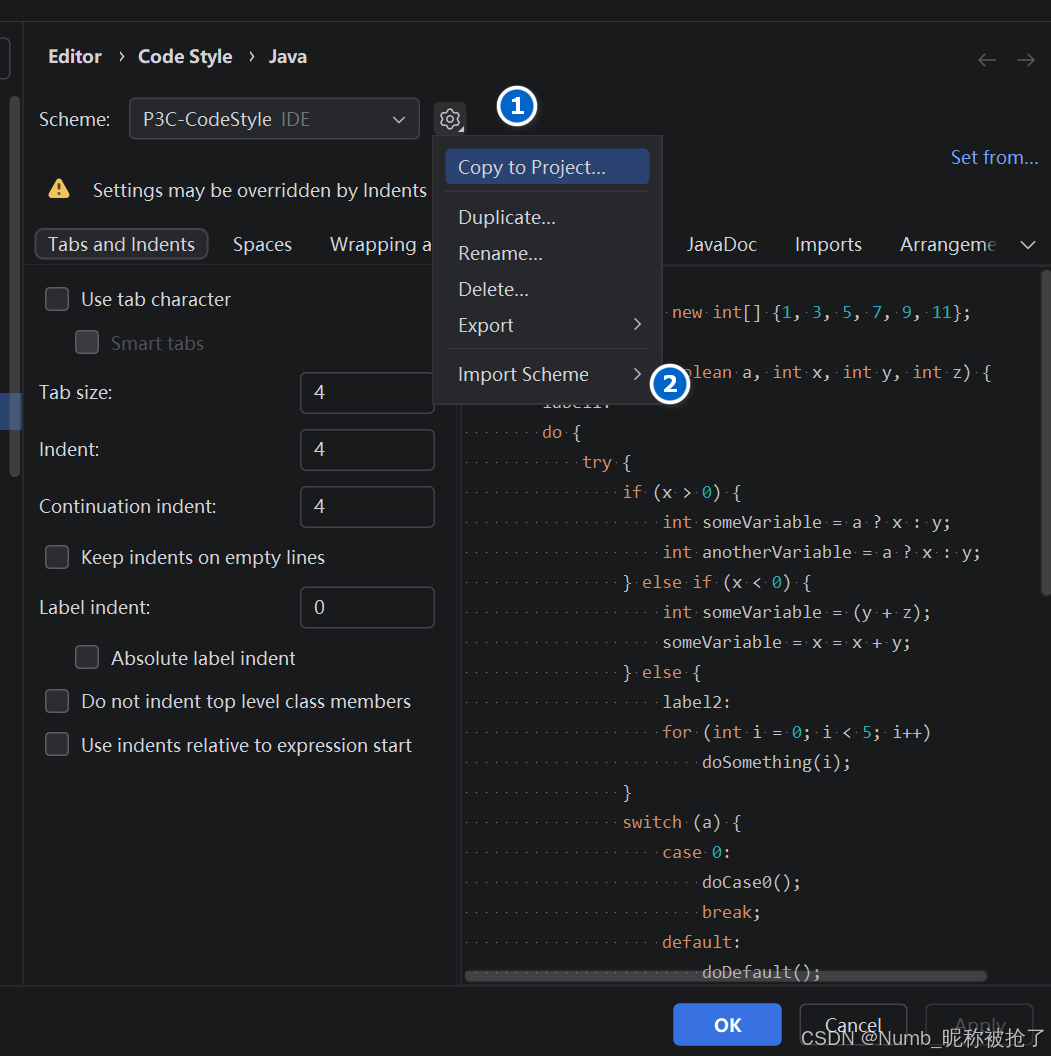Enable Use tab character checkbox
Image resolution: width=1051 pixels, height=1056 pixels.
pyautogui.click(x=57, y=299)
